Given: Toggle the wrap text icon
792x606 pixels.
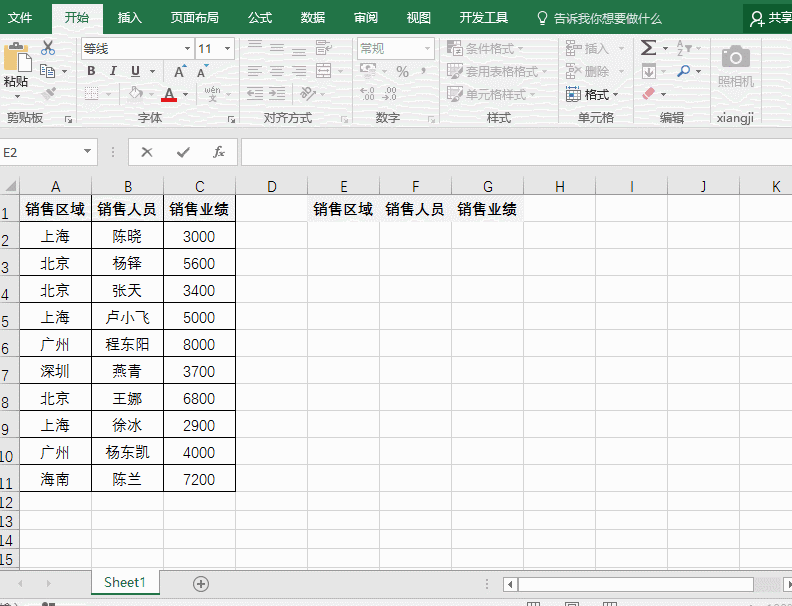Looking at the screenshot, I should pyautogui.click(x=323, y=48).
